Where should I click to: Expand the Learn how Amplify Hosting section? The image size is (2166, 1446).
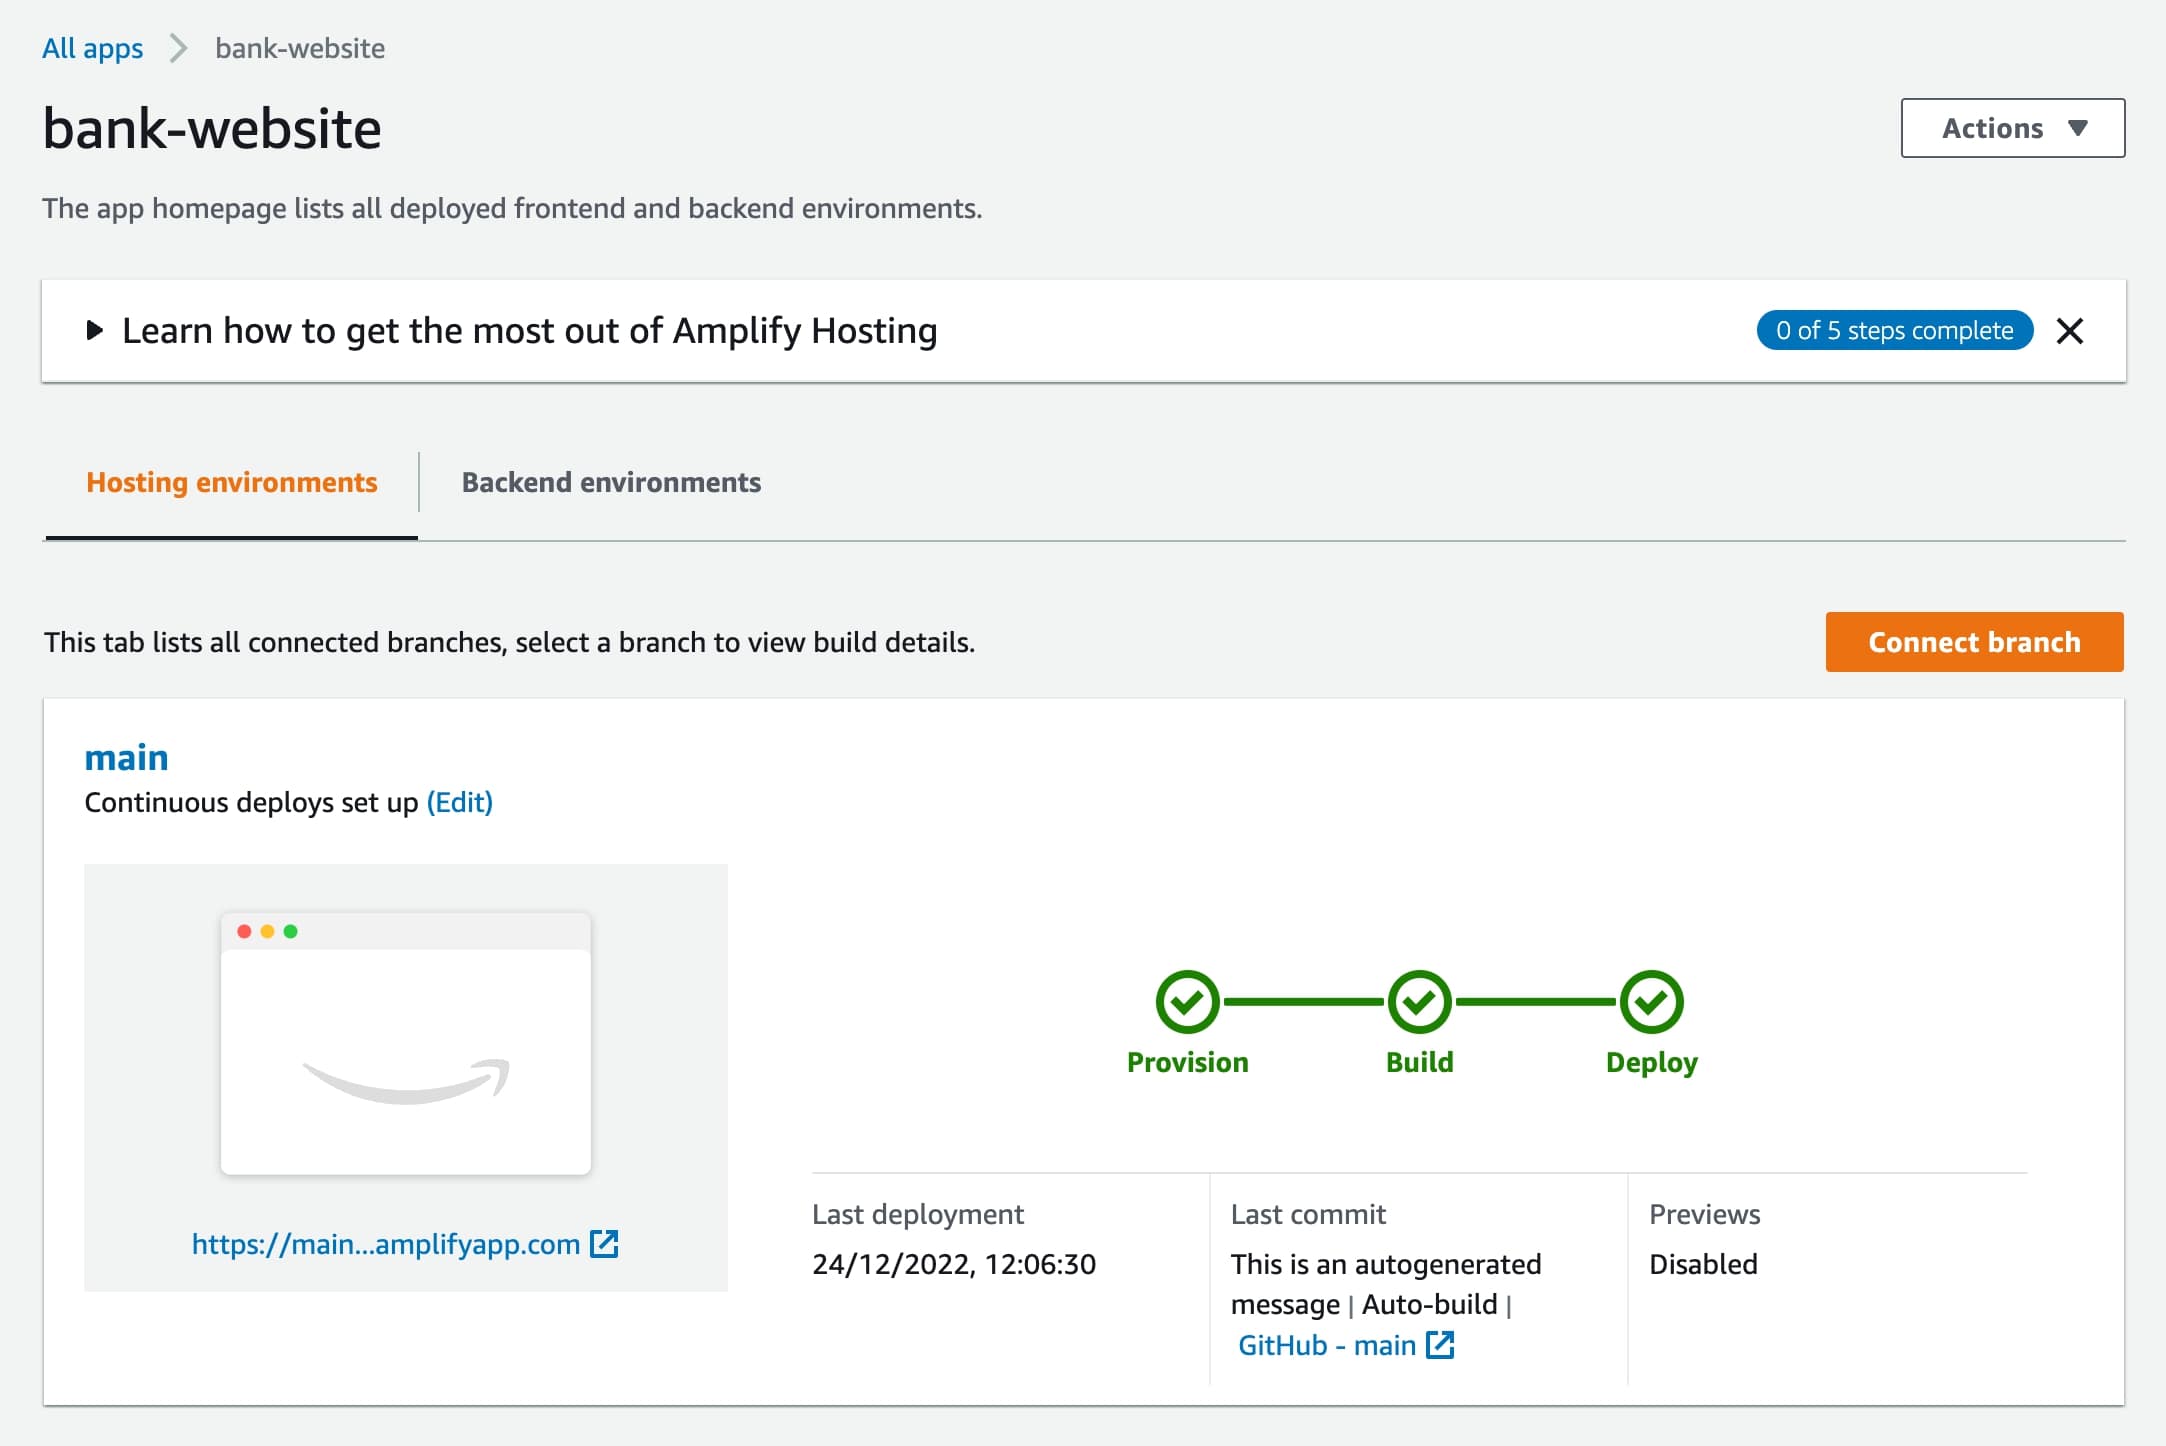coord(95,331)
